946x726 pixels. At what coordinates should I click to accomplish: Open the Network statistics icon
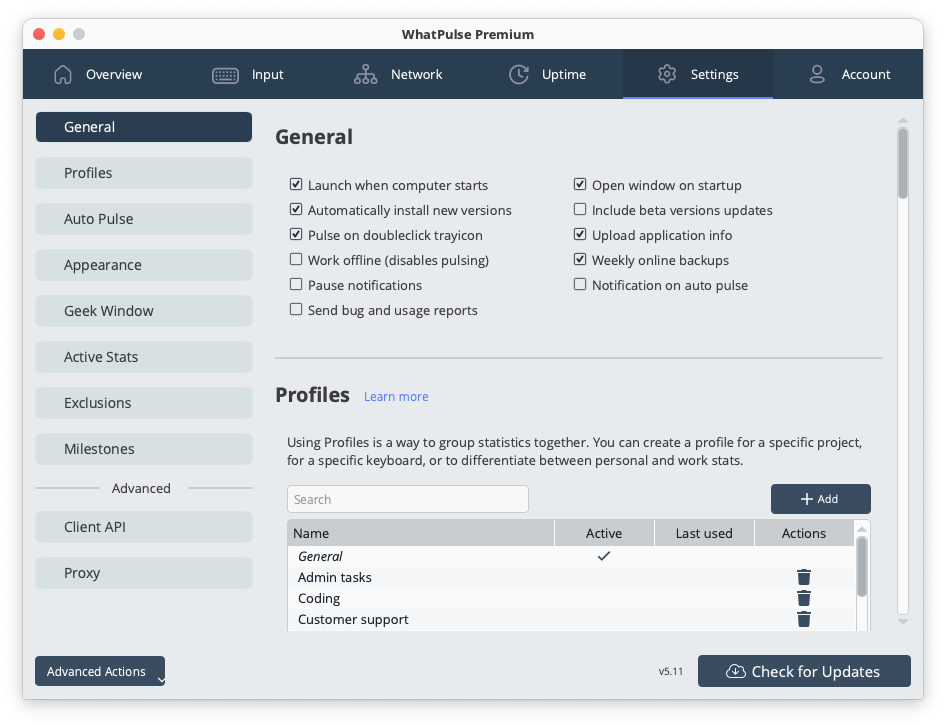click(x=366, y=74)
